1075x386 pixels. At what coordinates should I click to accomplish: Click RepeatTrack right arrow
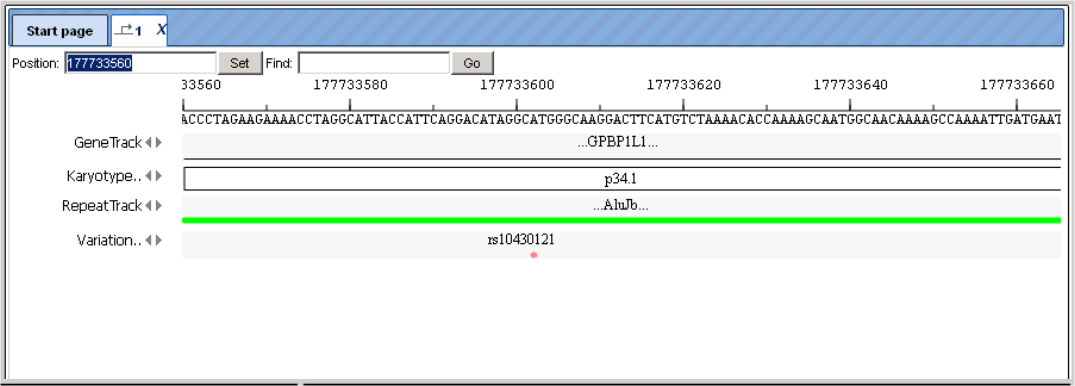click(159, 206)
